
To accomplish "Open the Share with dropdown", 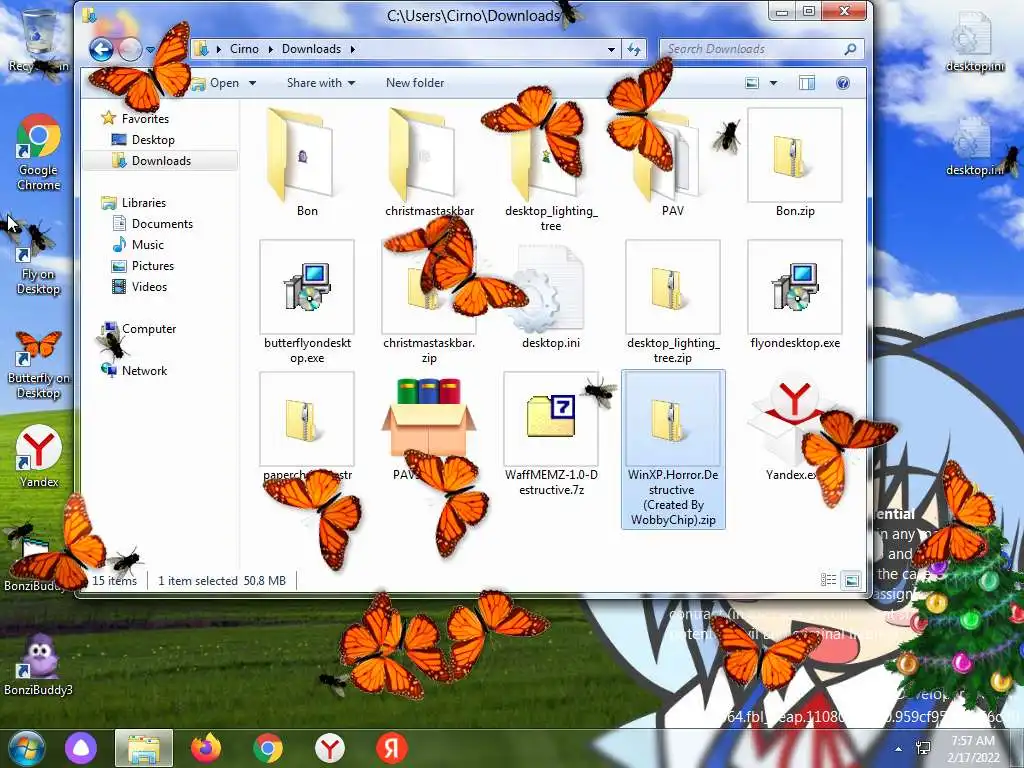I will point(321,83).
